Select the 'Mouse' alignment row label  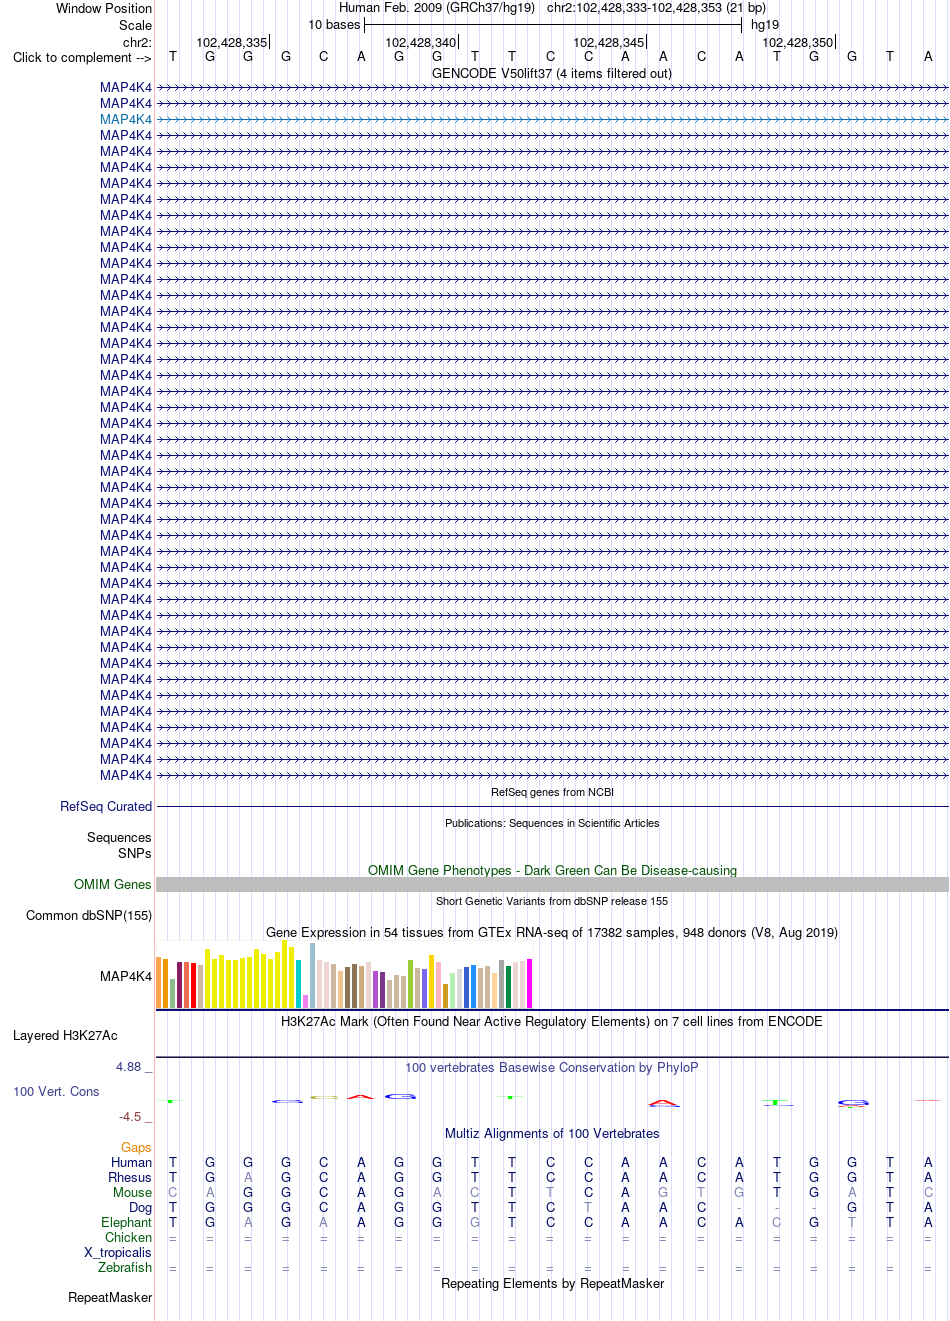[x=132, y=1192]
